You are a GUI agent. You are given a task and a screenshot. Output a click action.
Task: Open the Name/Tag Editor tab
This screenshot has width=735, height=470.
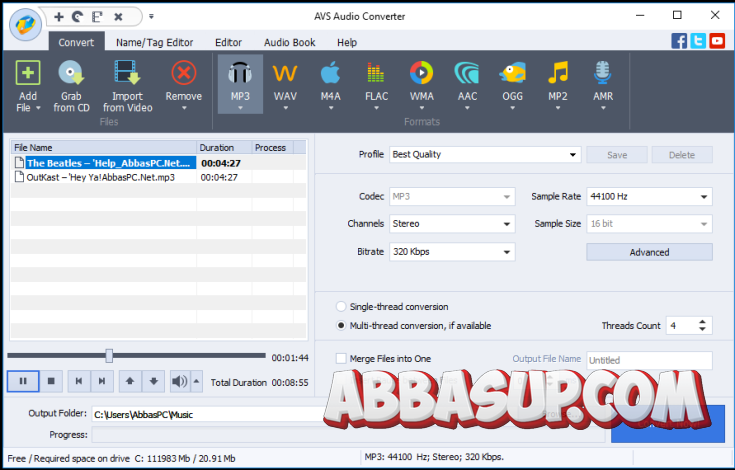pos(154,42)
